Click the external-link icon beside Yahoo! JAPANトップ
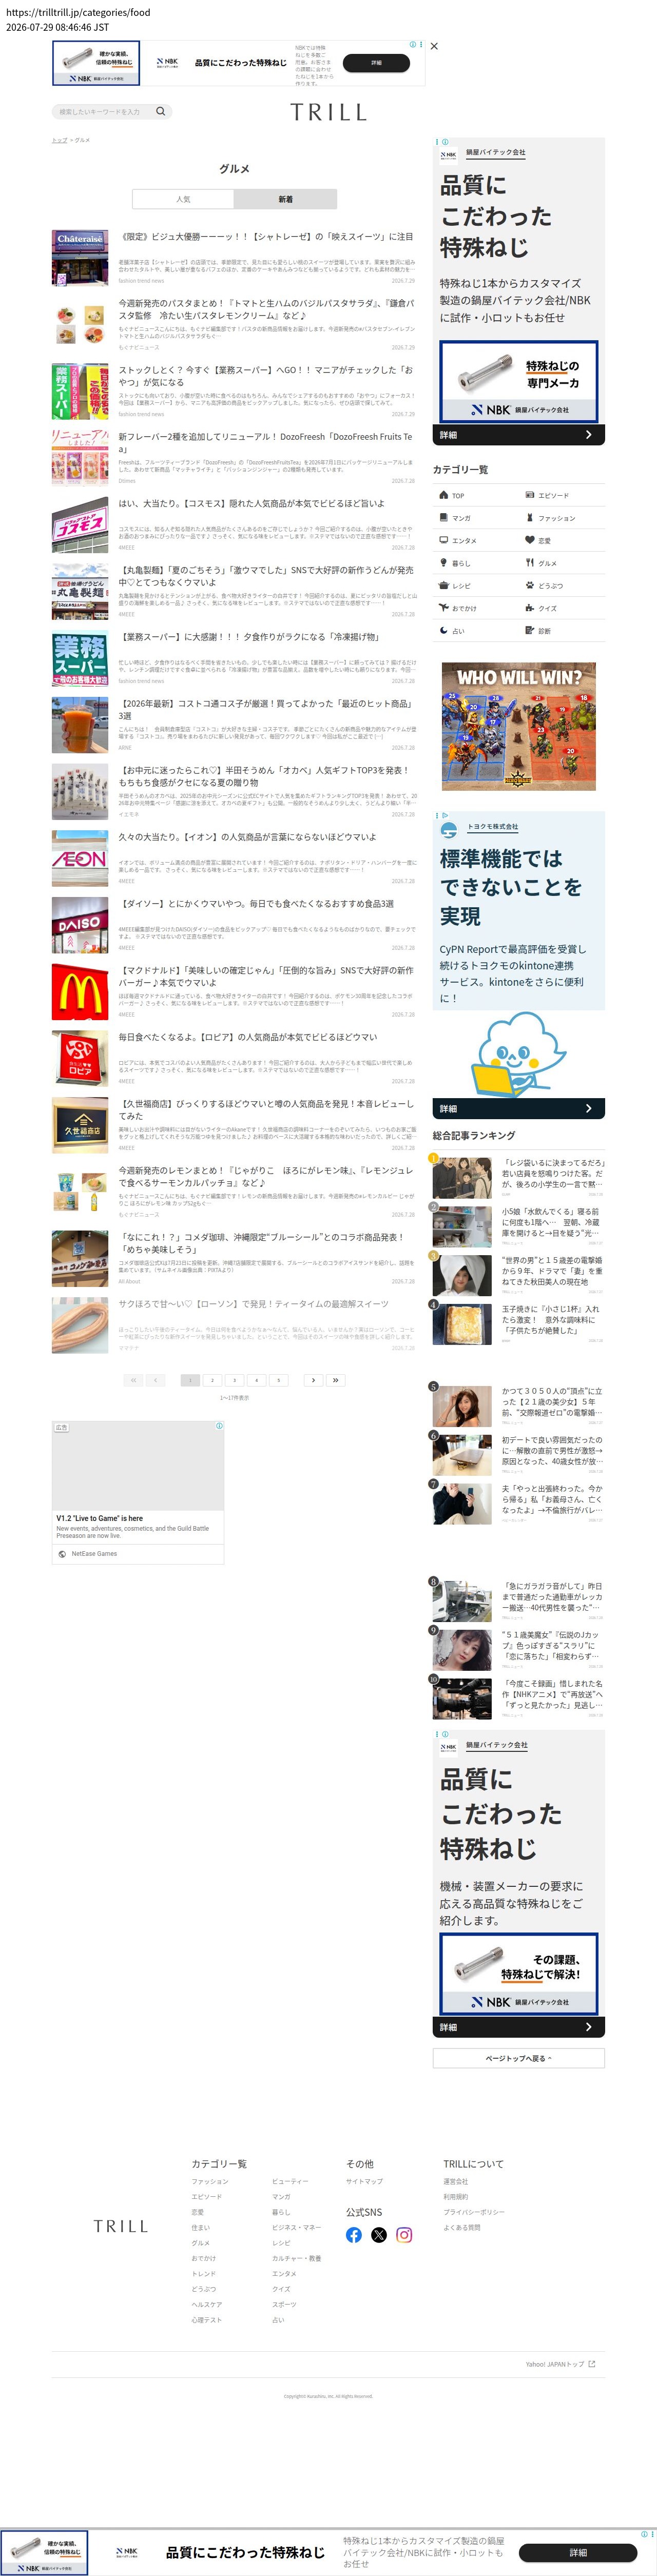 [x=592, y=2364]
